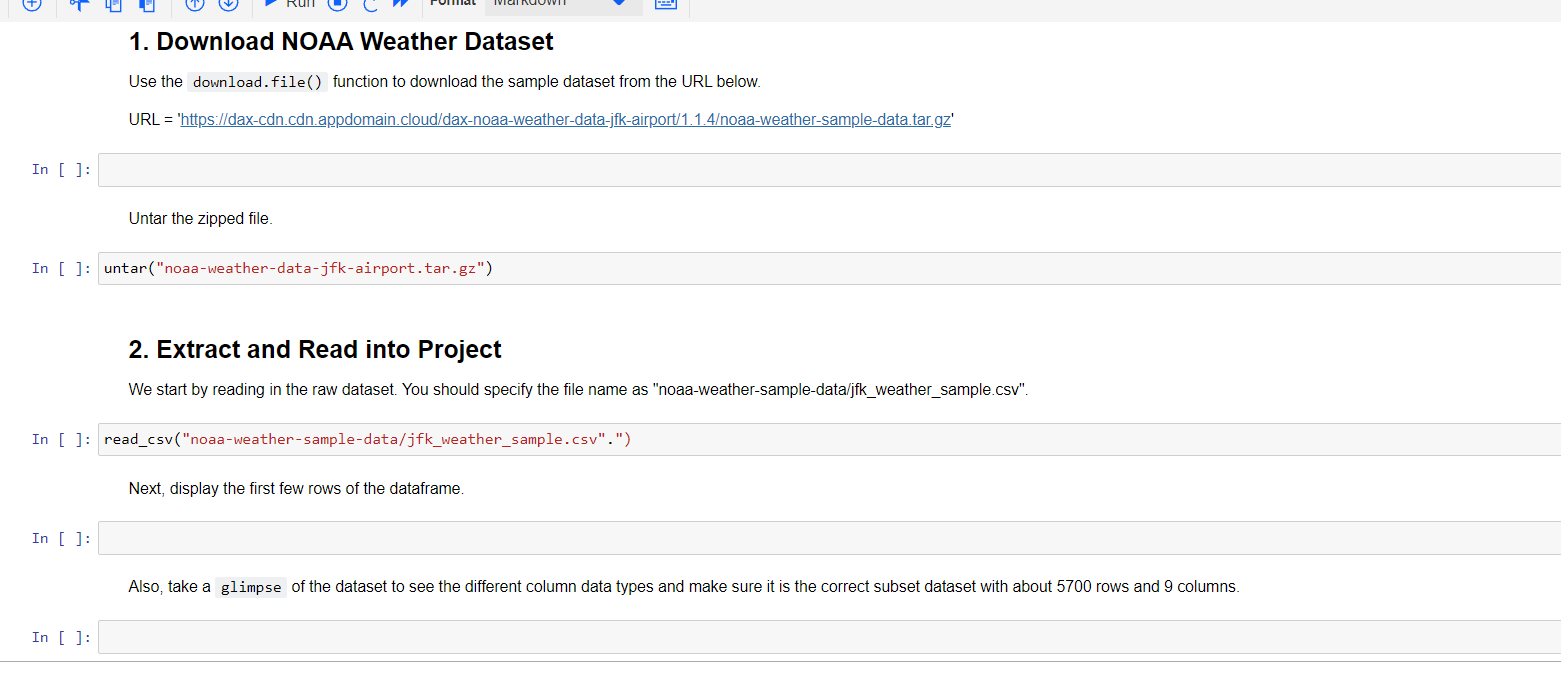Click the 'Download NOAA Weather Dataset' heading
The width and height of the screenshot is (1561, 673).
point(341,42)
